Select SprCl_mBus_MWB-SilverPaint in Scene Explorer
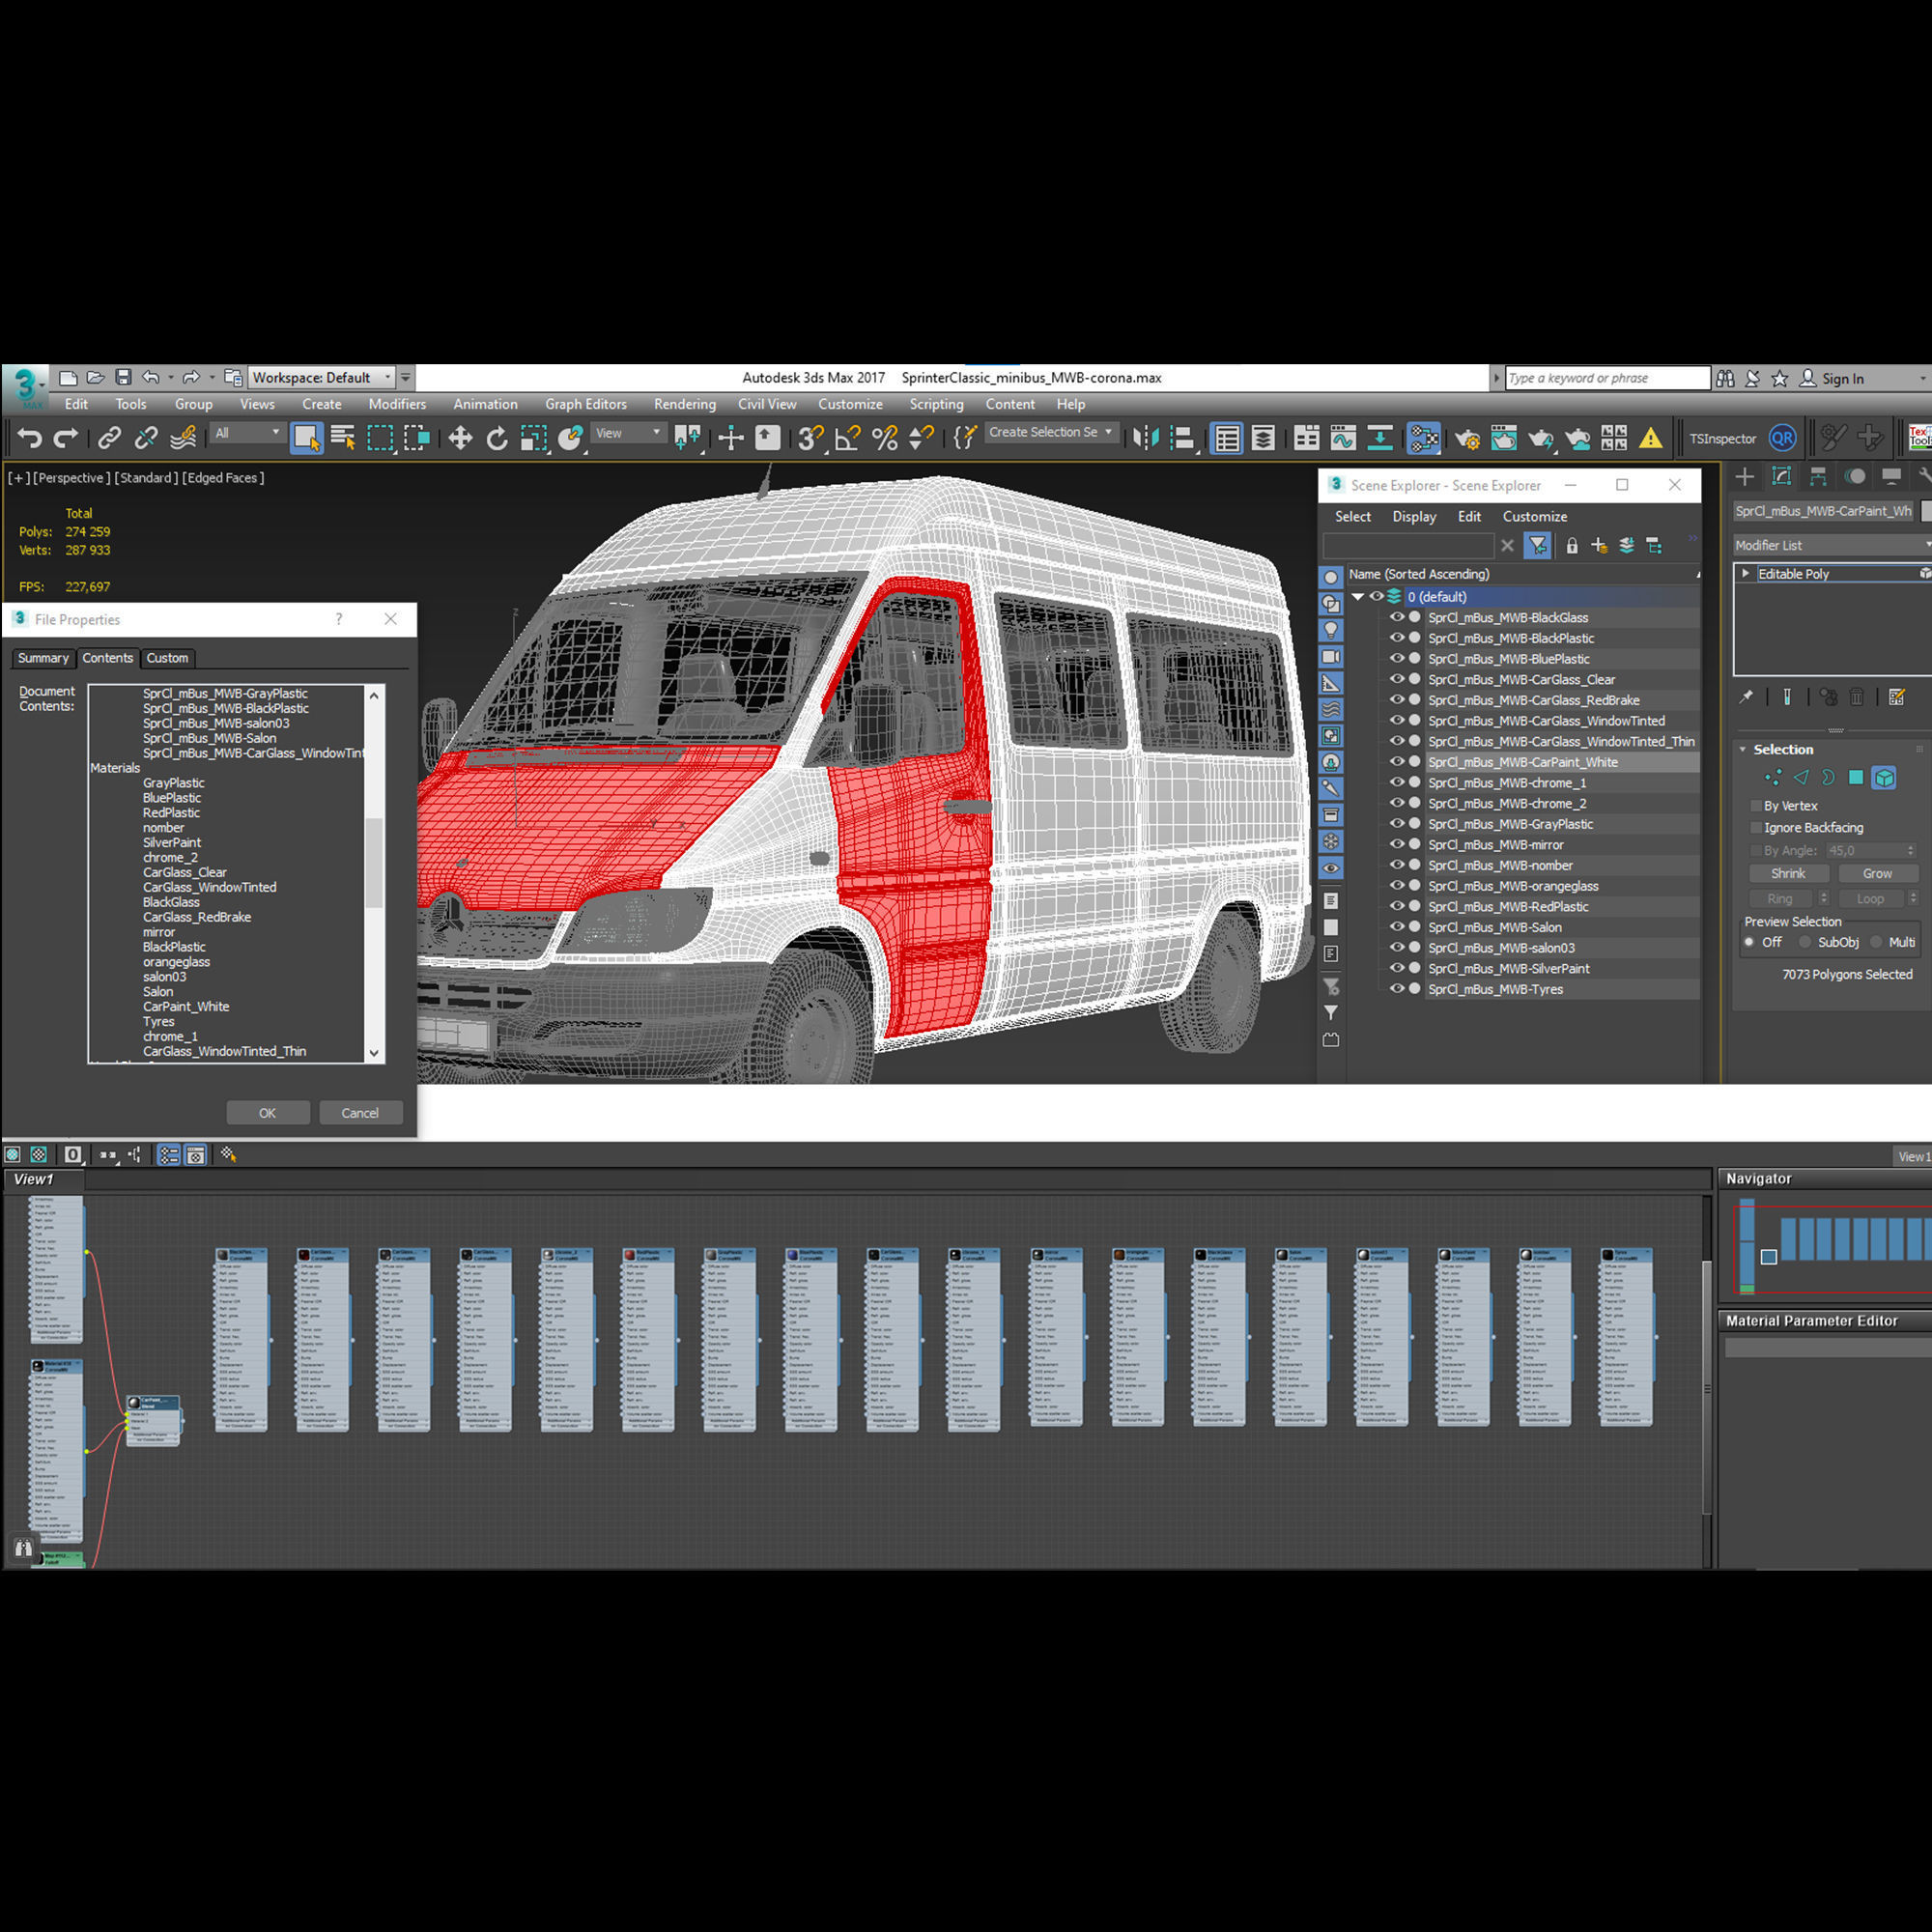This screenshot has height=1932, width=1932. (1508, 968)
